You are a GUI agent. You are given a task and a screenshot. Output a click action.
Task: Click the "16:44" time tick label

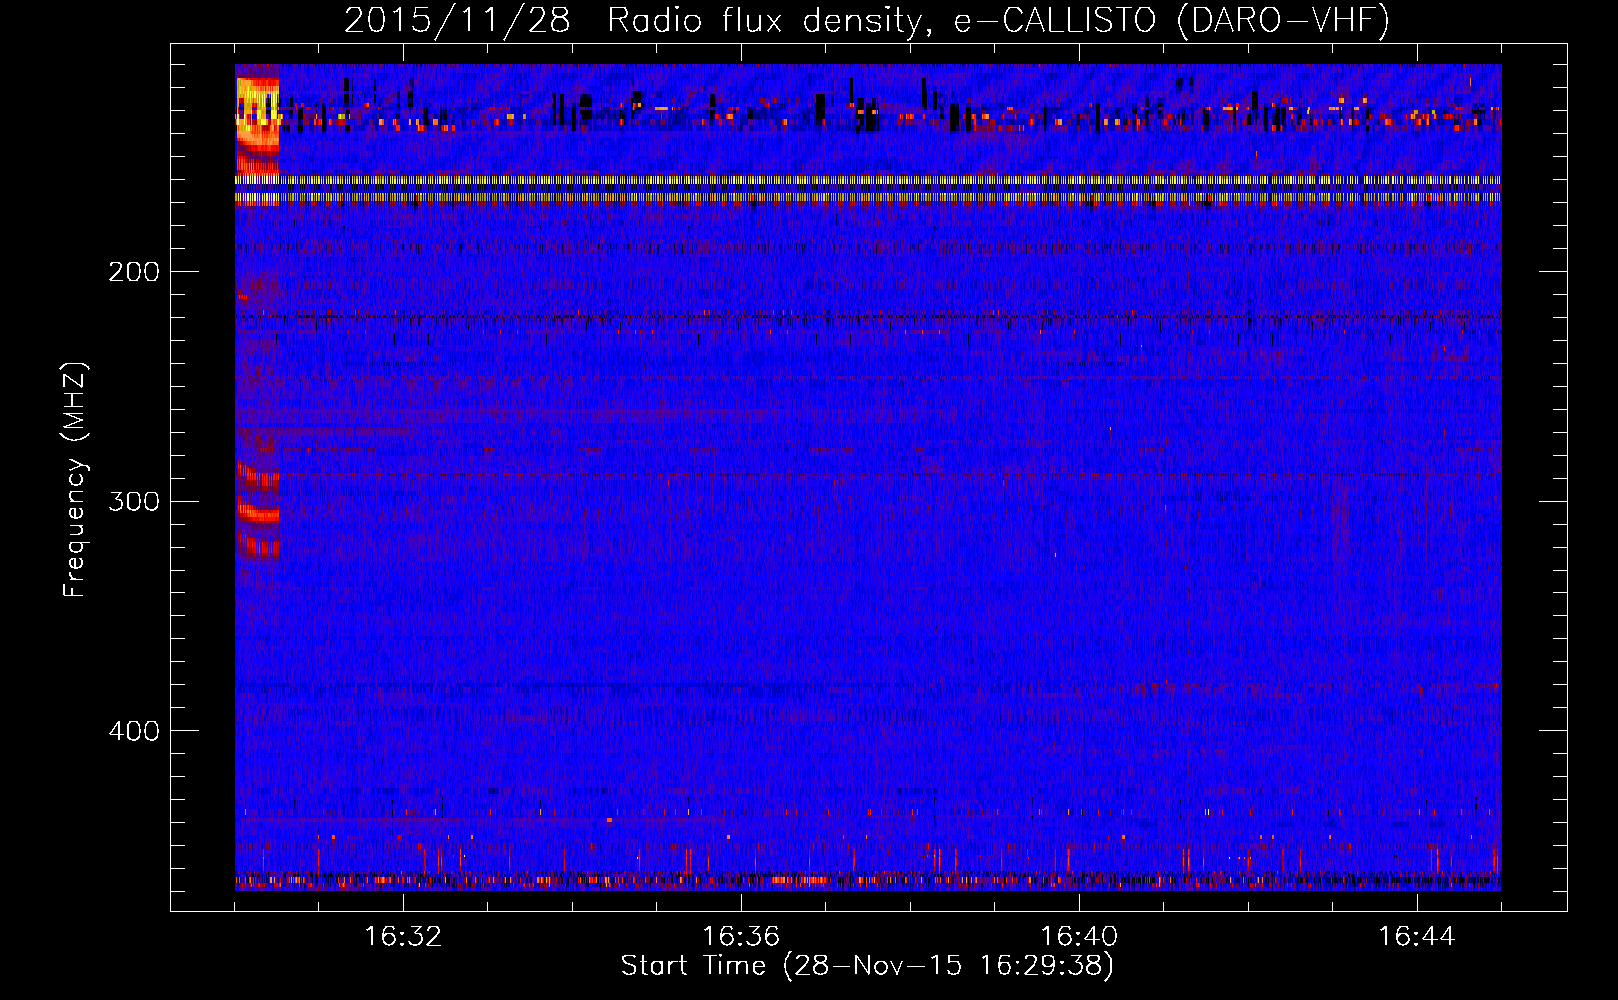(1417, 936)
